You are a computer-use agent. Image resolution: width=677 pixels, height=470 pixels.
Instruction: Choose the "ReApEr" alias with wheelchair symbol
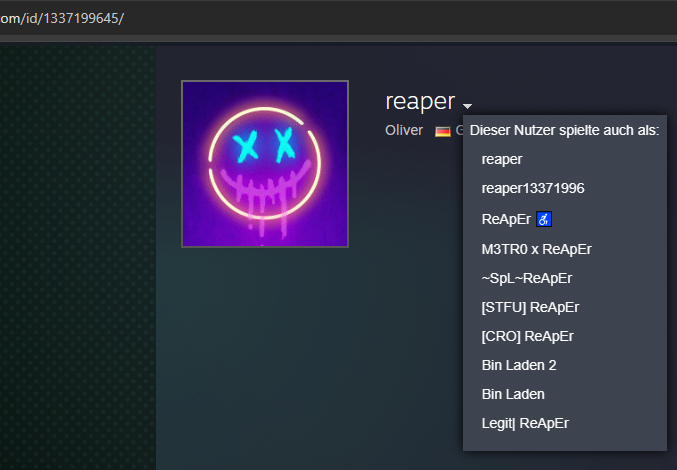point(506,218)
